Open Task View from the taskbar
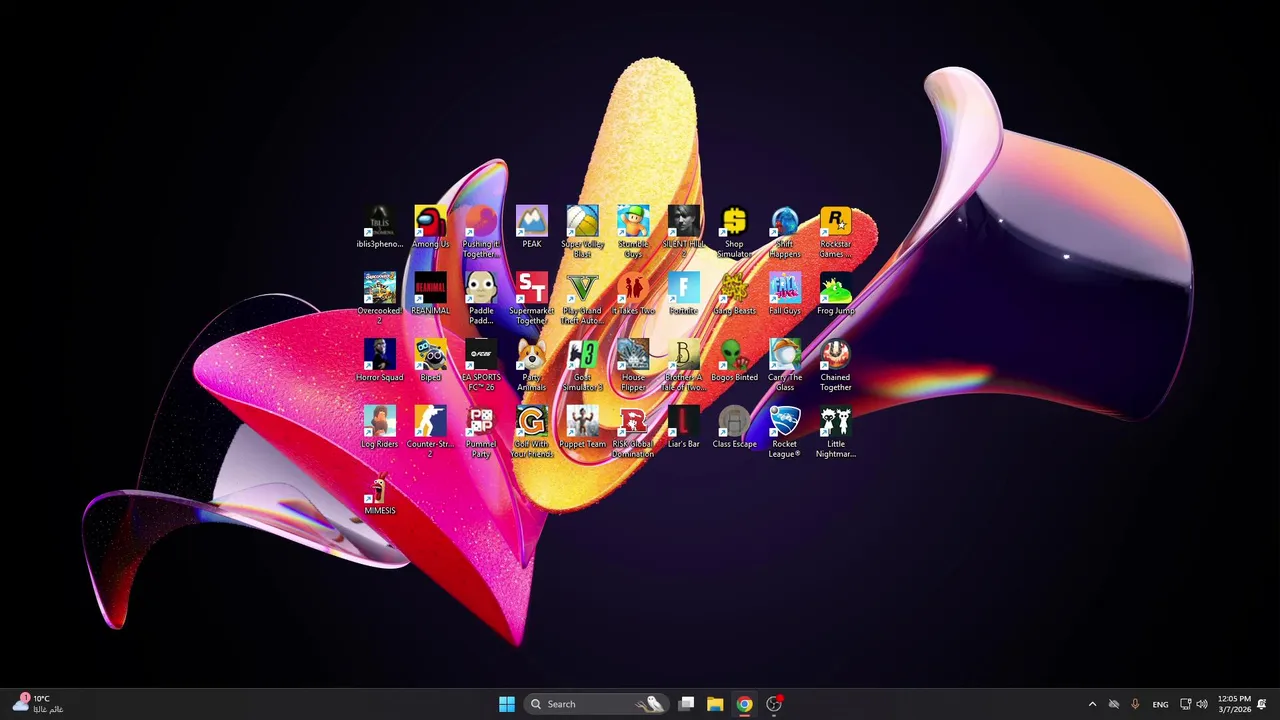This screenshot has width=1280, height=720. (687, 704)
